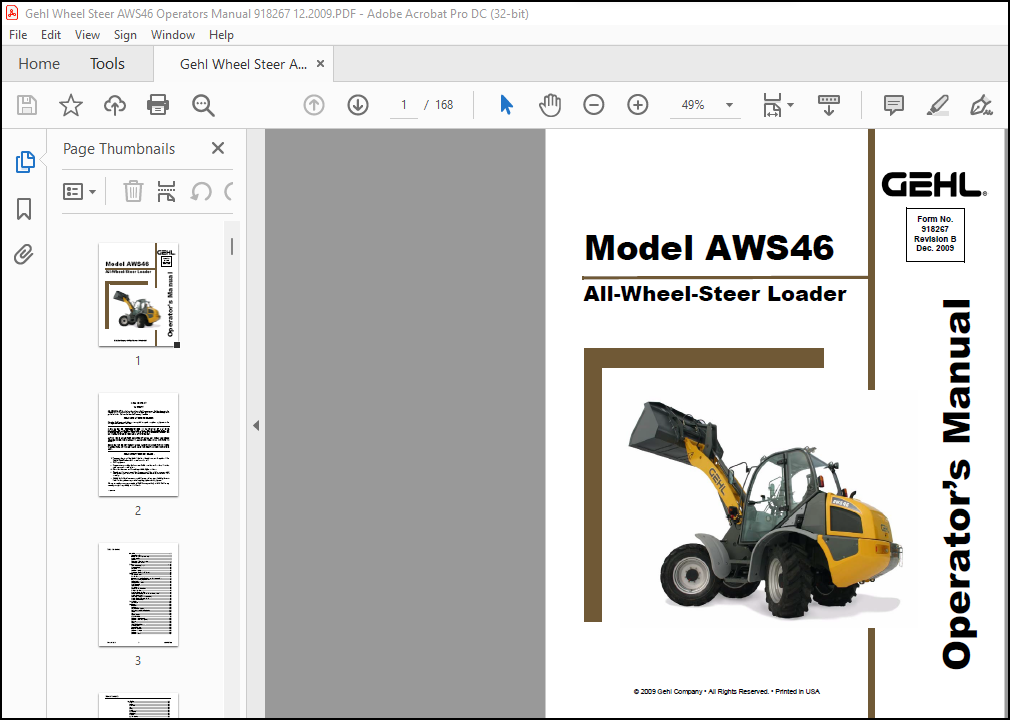Screen dimensions: 1010x720
Task: Select the Gehl Wheel Steer document tab
Action: [243, 64]
